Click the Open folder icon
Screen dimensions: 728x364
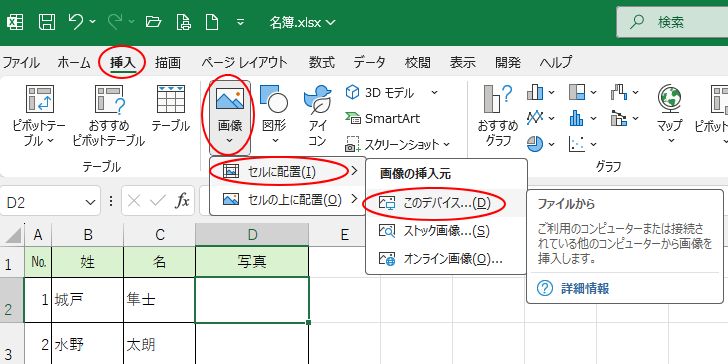coord(153,22)
